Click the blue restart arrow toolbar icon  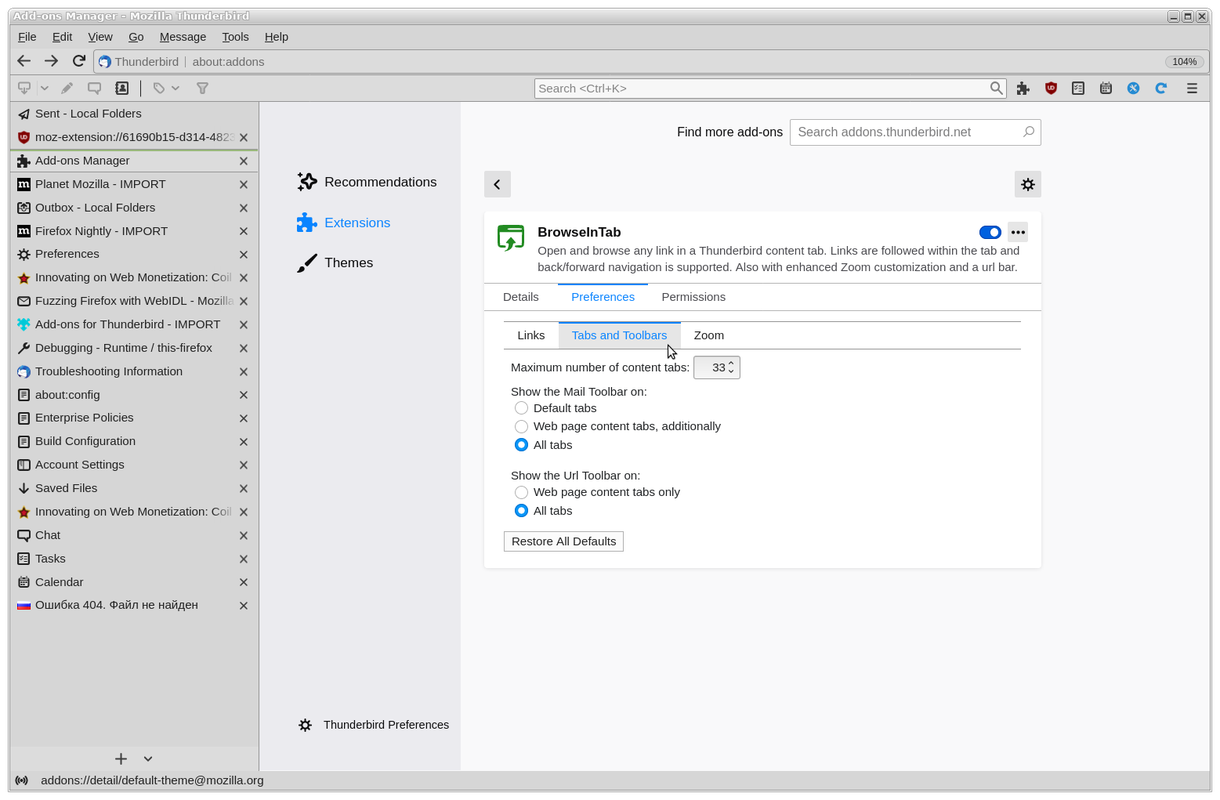pyautogui.click(x=1161, y=88)
